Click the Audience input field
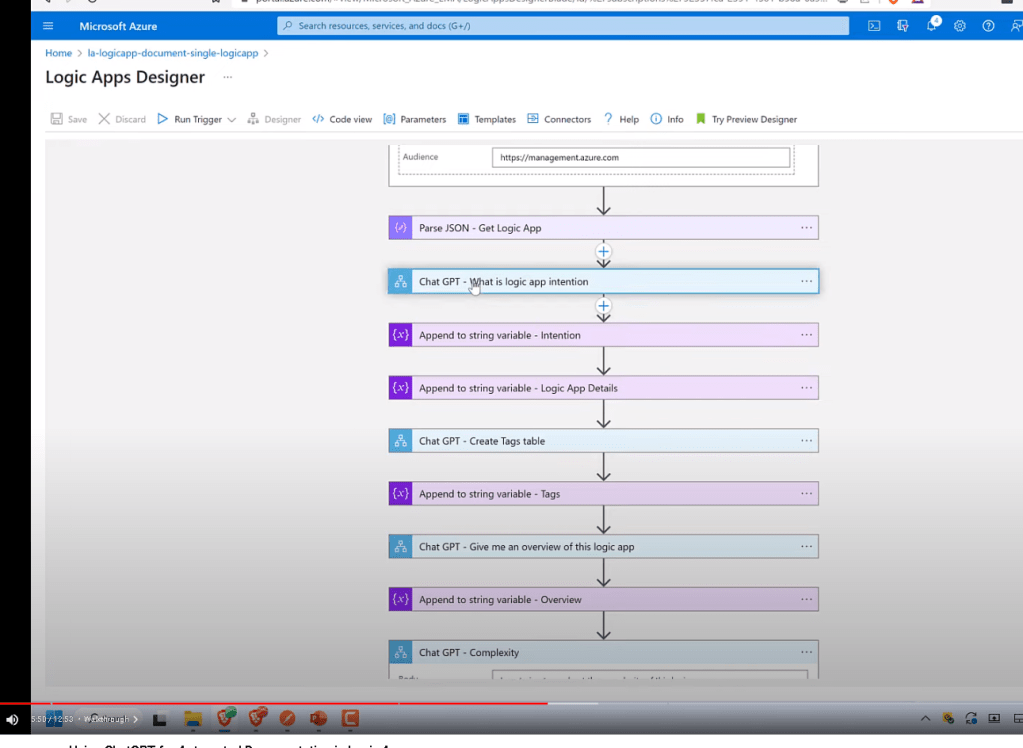This screenshot has width=1023, height=748. tap(641, 157)
